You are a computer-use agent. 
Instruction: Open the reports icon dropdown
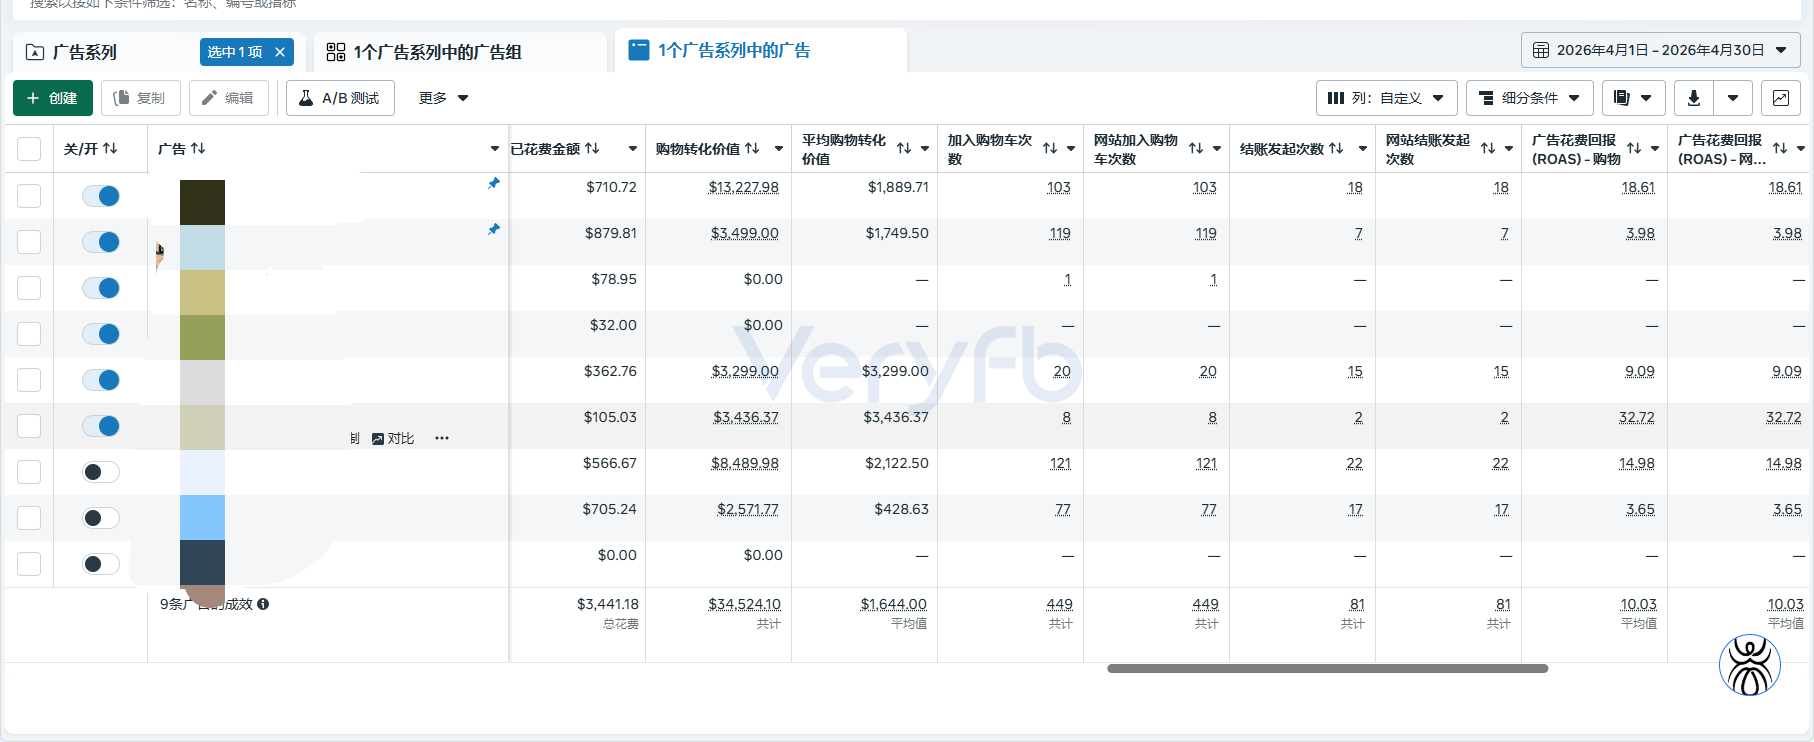tap(1633, 98)
